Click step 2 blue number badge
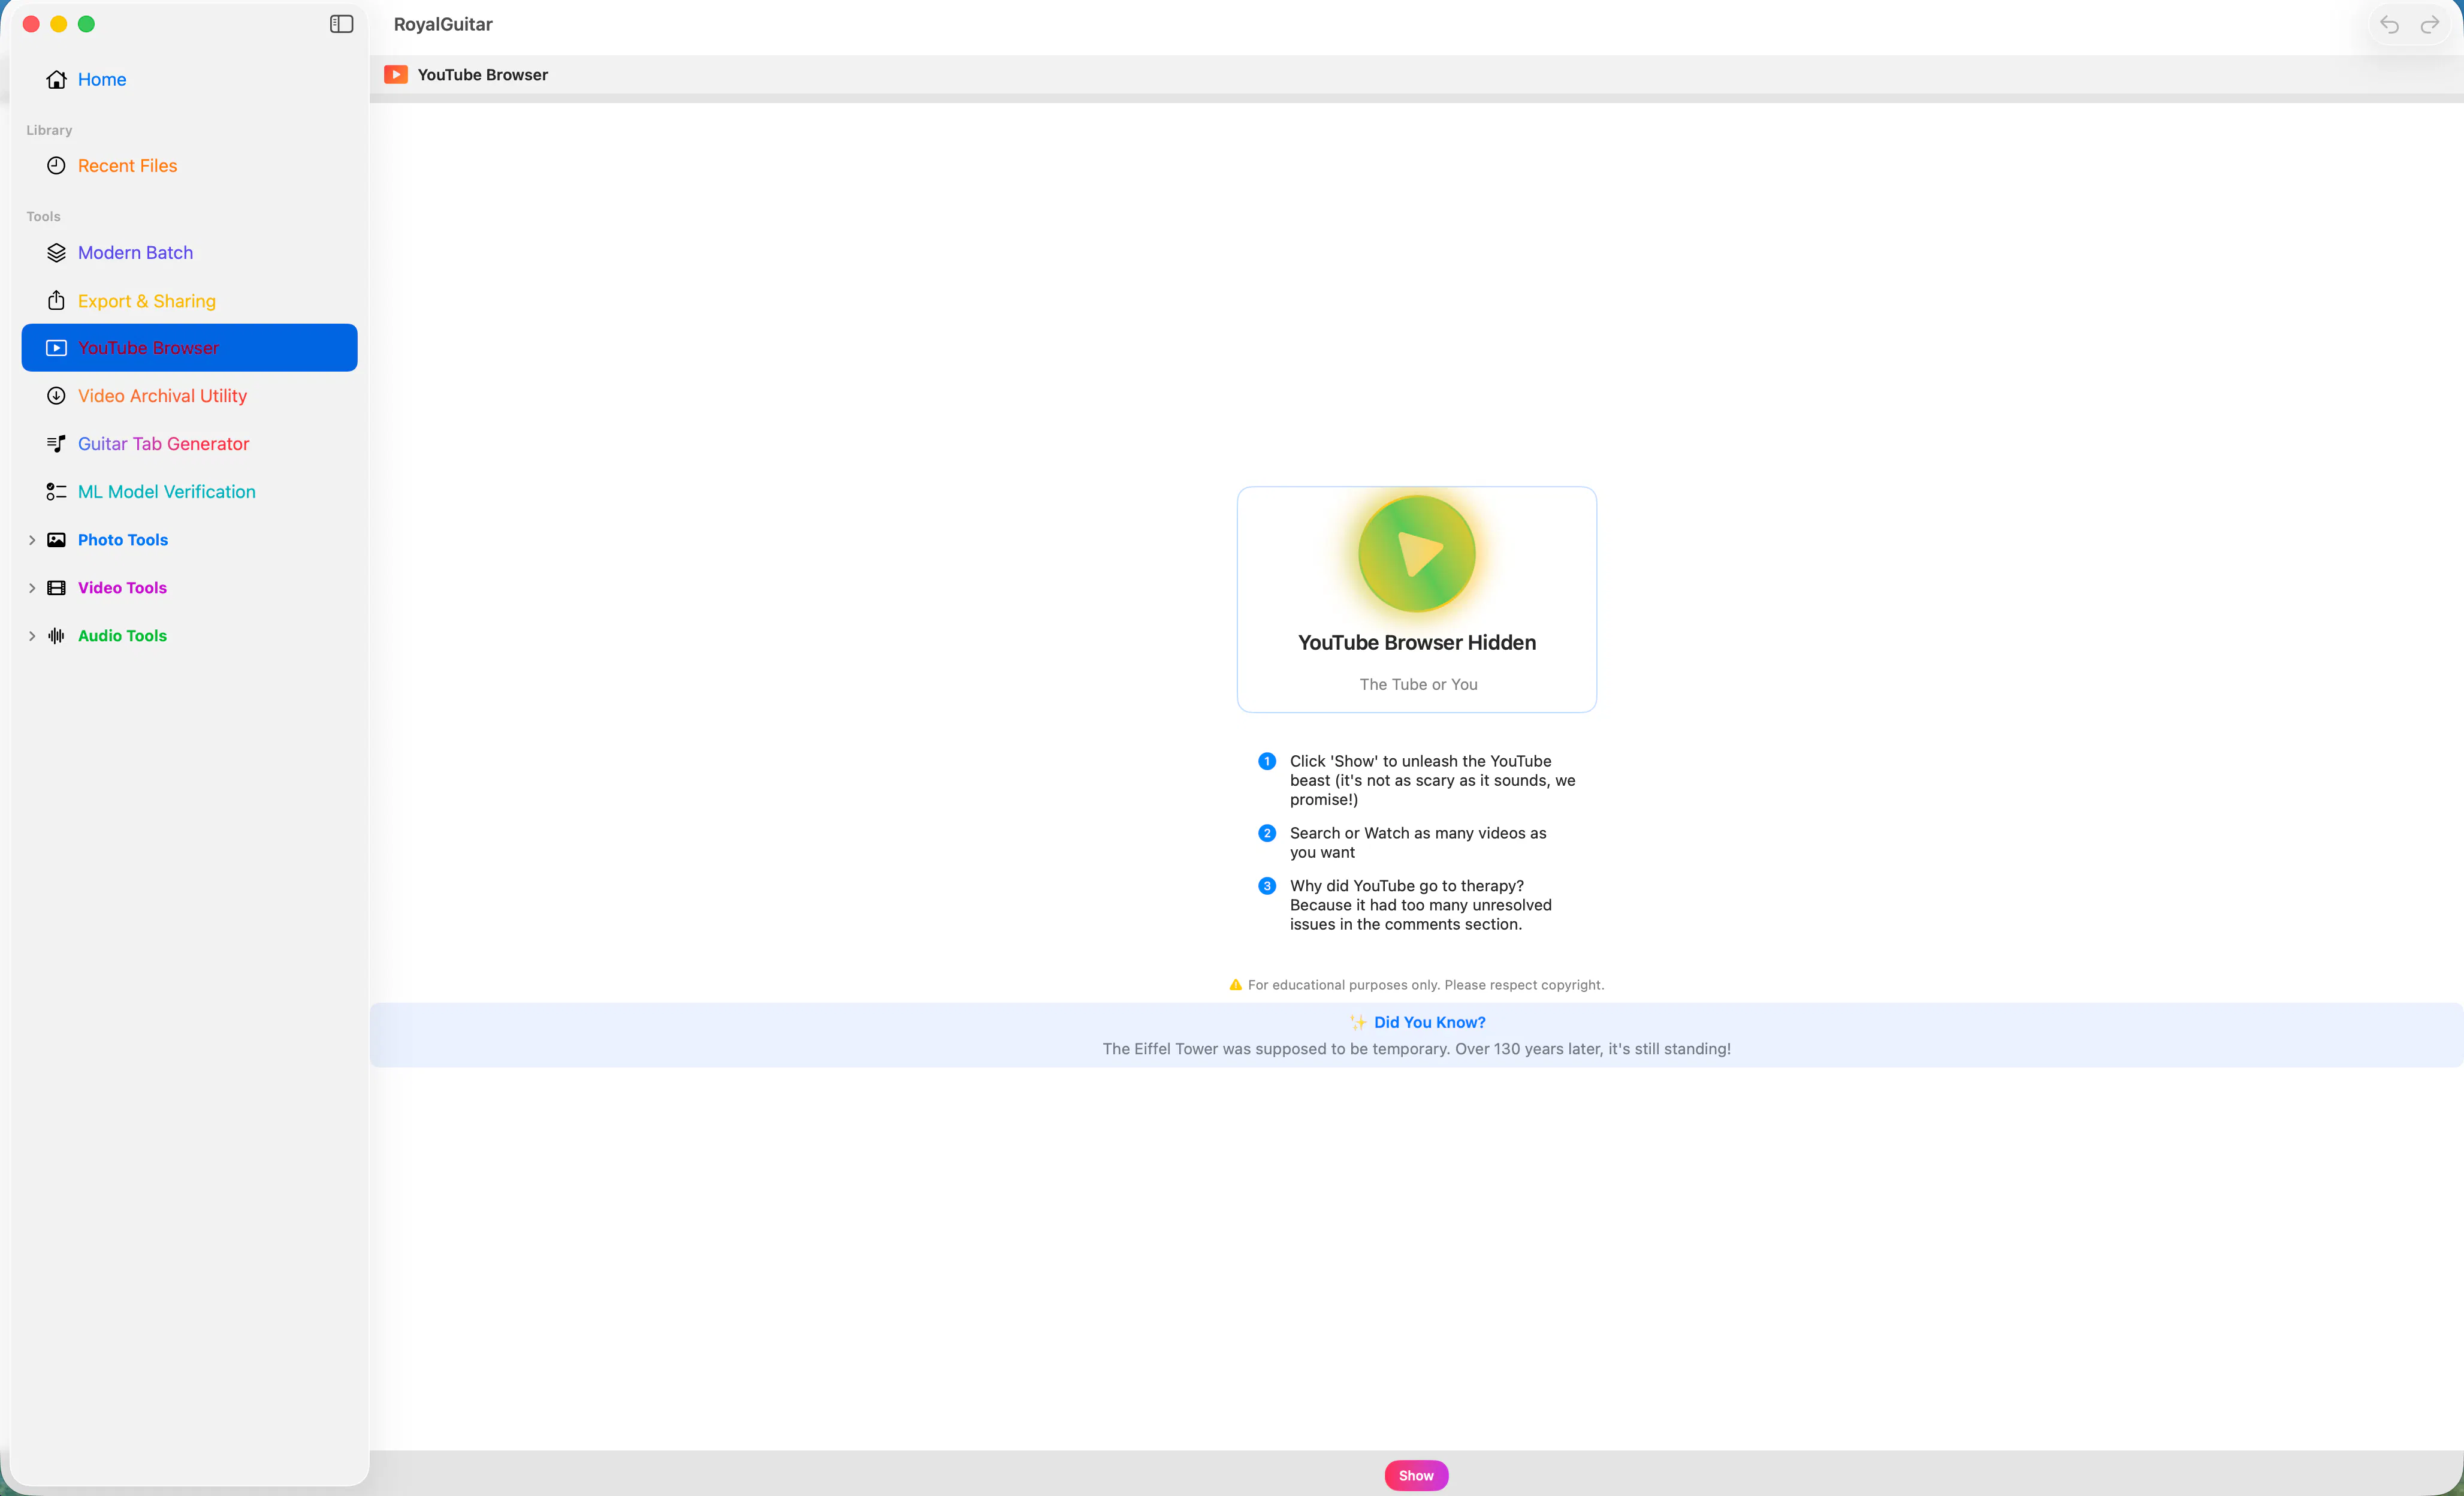 (1267, 834)
